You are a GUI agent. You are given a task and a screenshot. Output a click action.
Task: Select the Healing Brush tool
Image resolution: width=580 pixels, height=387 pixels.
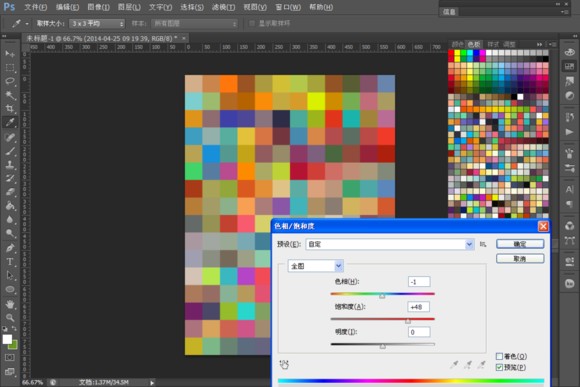point(10,137)
